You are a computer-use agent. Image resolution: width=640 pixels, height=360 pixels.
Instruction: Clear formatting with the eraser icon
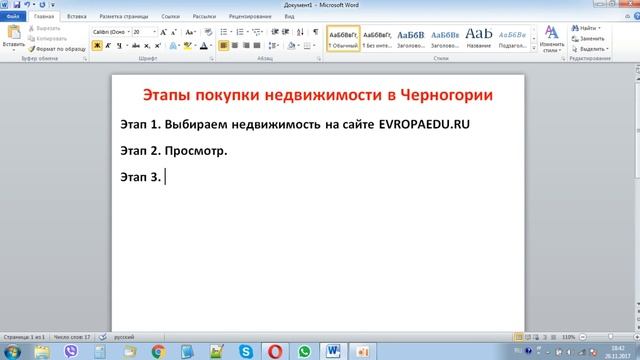point(208,32)
